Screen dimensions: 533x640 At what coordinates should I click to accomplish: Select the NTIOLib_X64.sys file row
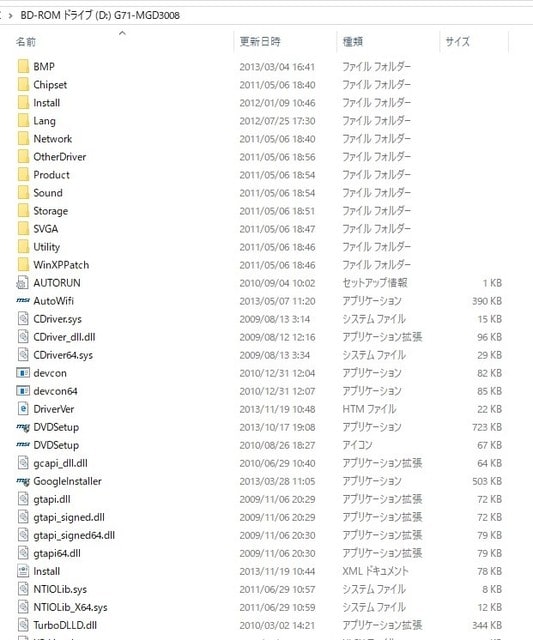click(x=259, y=607)
